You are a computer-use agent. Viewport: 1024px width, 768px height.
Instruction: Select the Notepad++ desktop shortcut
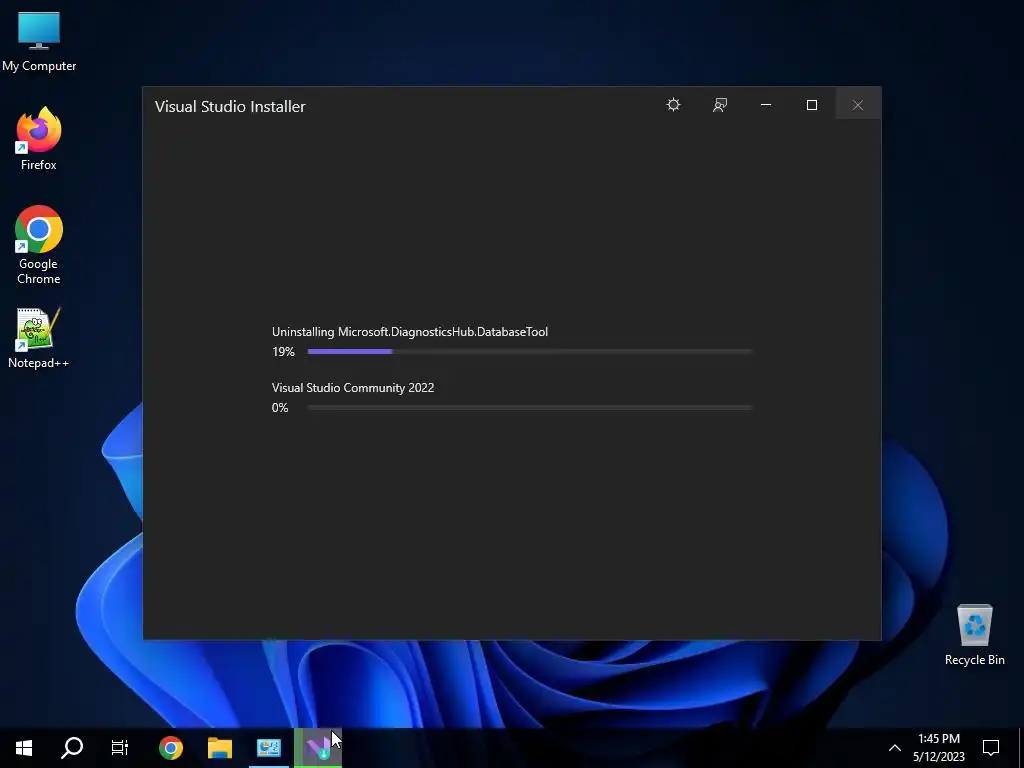click(x=39, y=338)
